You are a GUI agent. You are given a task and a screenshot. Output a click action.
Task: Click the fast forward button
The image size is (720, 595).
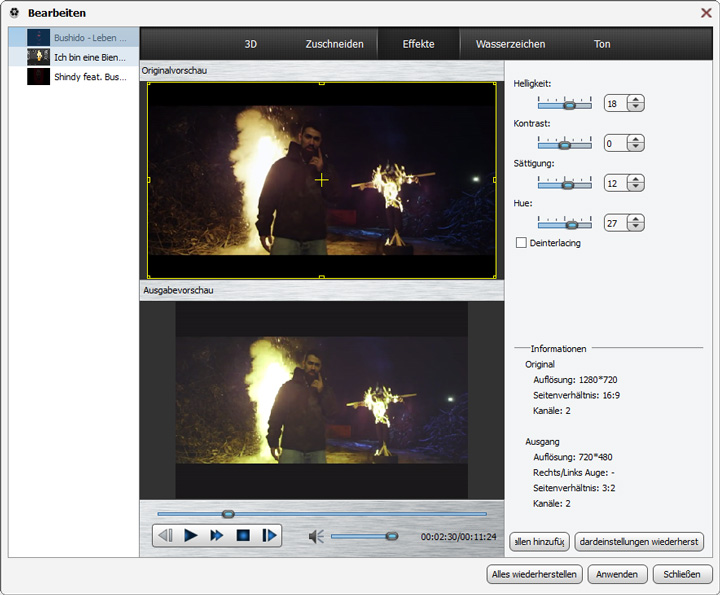tap(216, 535)
